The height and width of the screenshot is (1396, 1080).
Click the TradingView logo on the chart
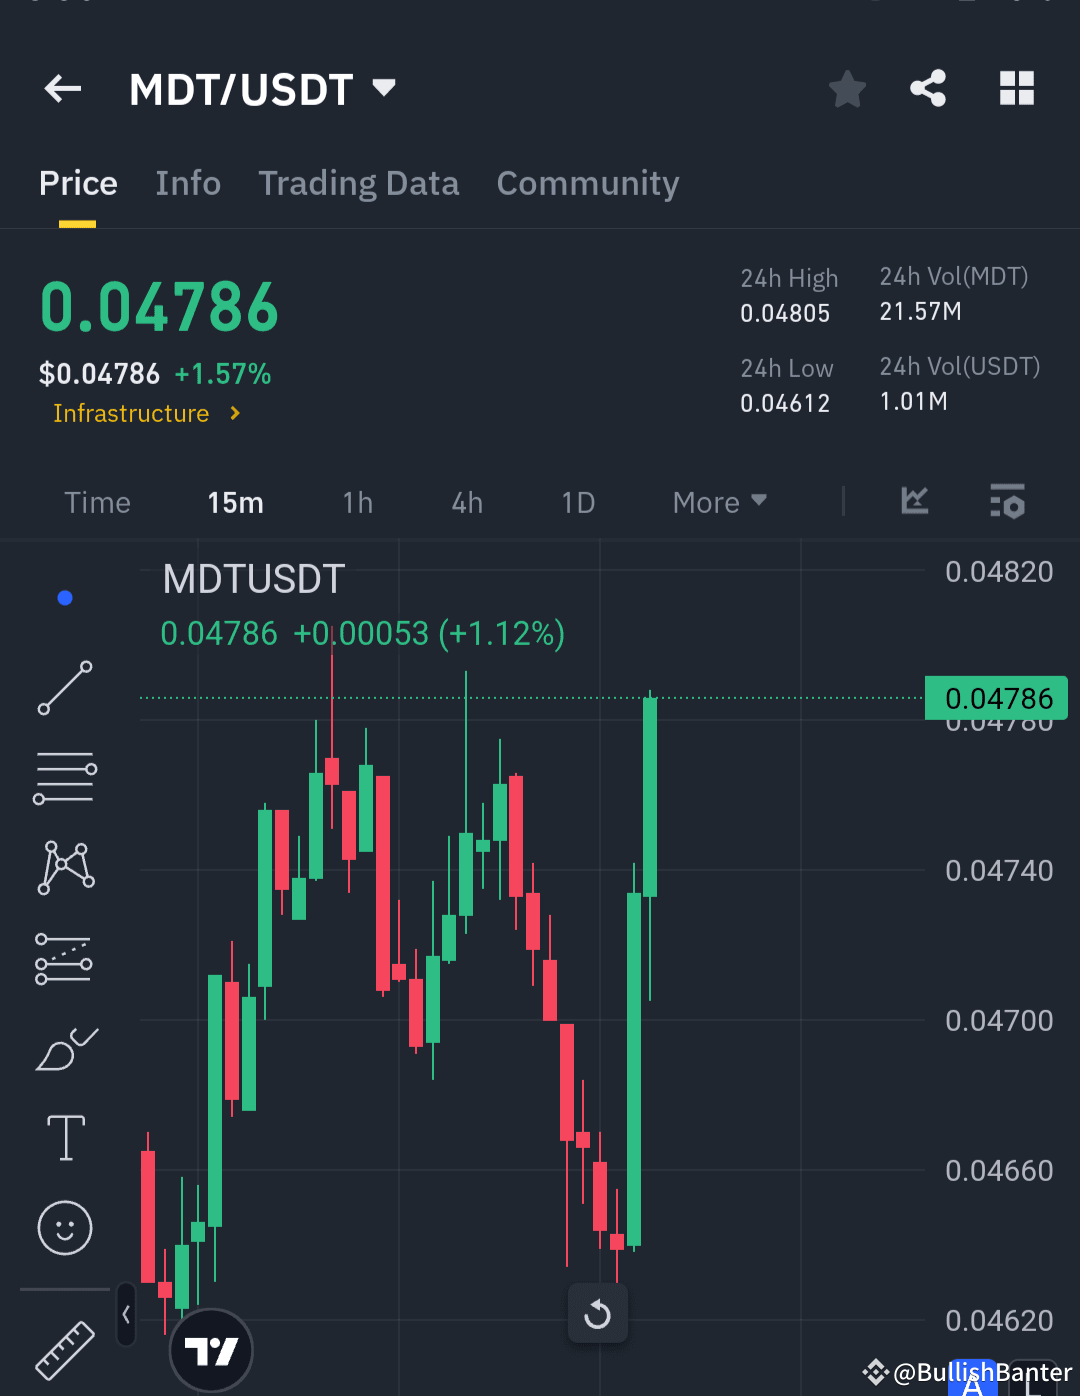tap(211, 1349)
